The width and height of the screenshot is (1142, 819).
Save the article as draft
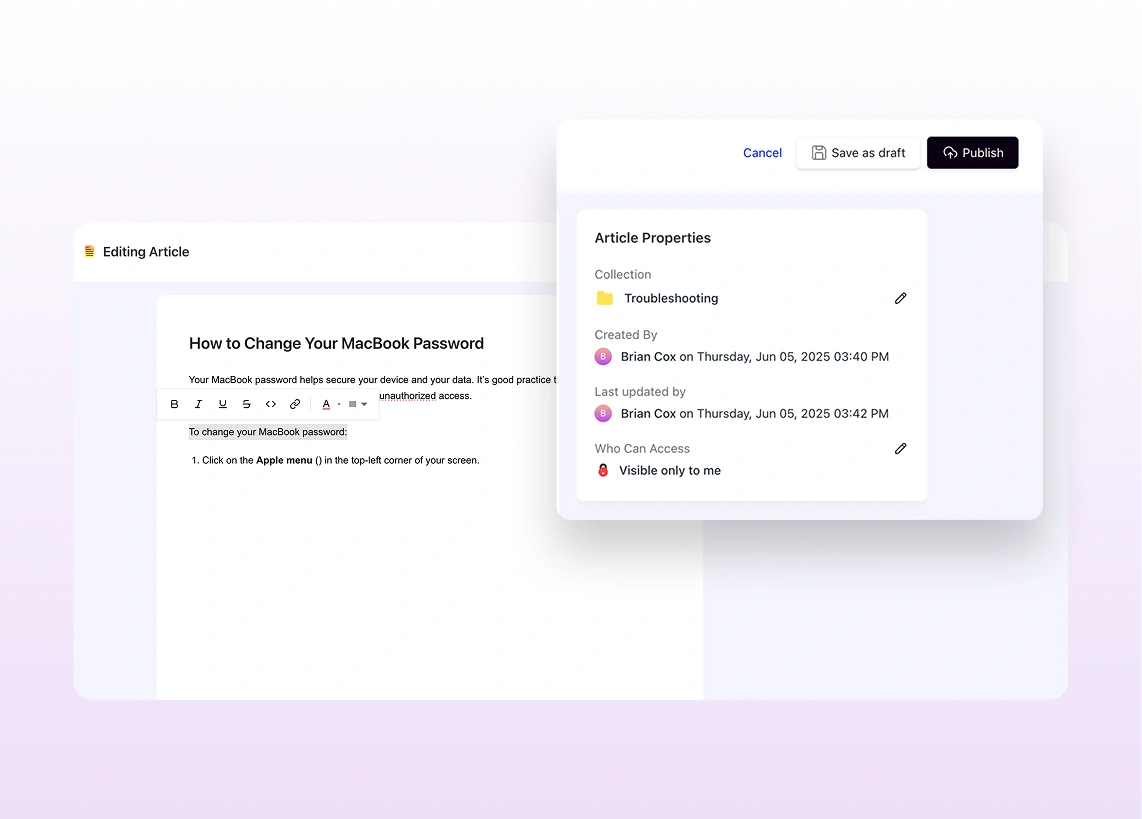[x=858, y=153]
